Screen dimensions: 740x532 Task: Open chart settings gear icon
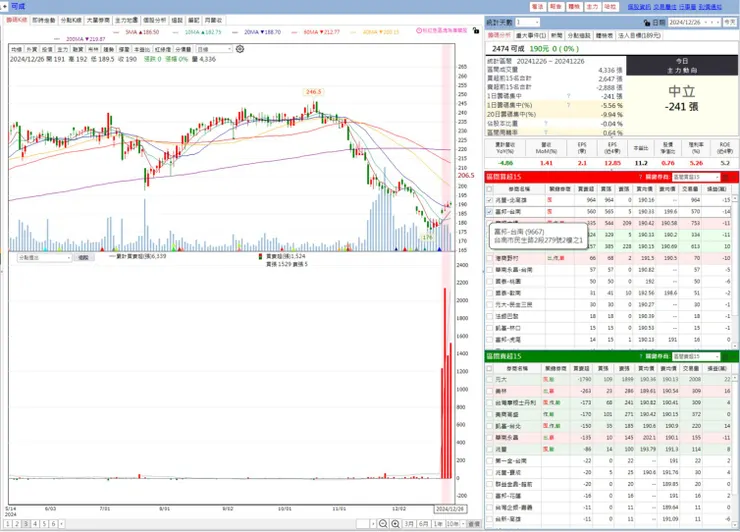tap(240, 49)
